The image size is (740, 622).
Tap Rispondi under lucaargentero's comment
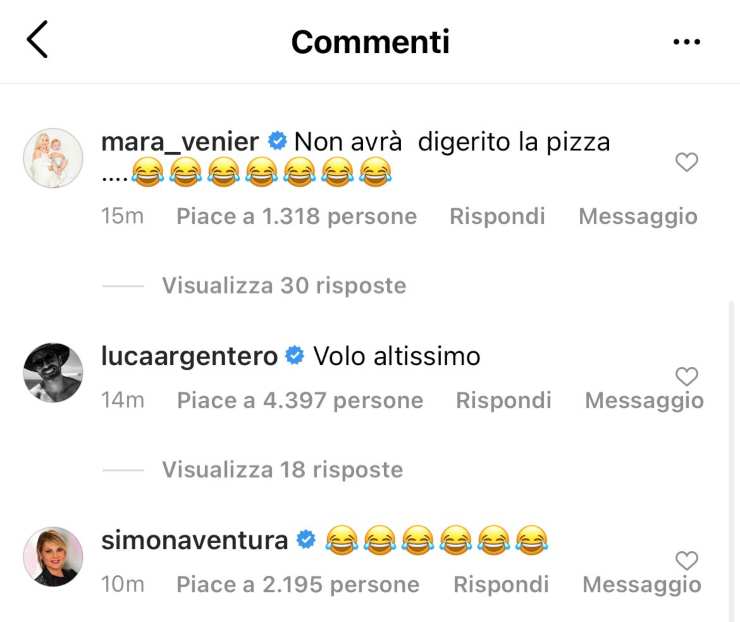(503, 401)
